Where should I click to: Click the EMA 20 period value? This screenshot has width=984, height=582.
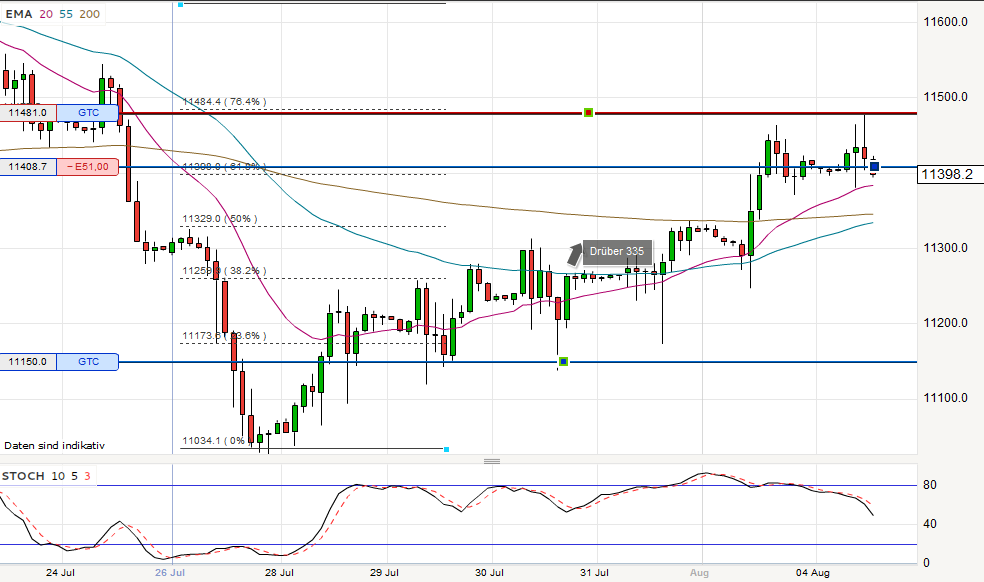coord(47,13)
